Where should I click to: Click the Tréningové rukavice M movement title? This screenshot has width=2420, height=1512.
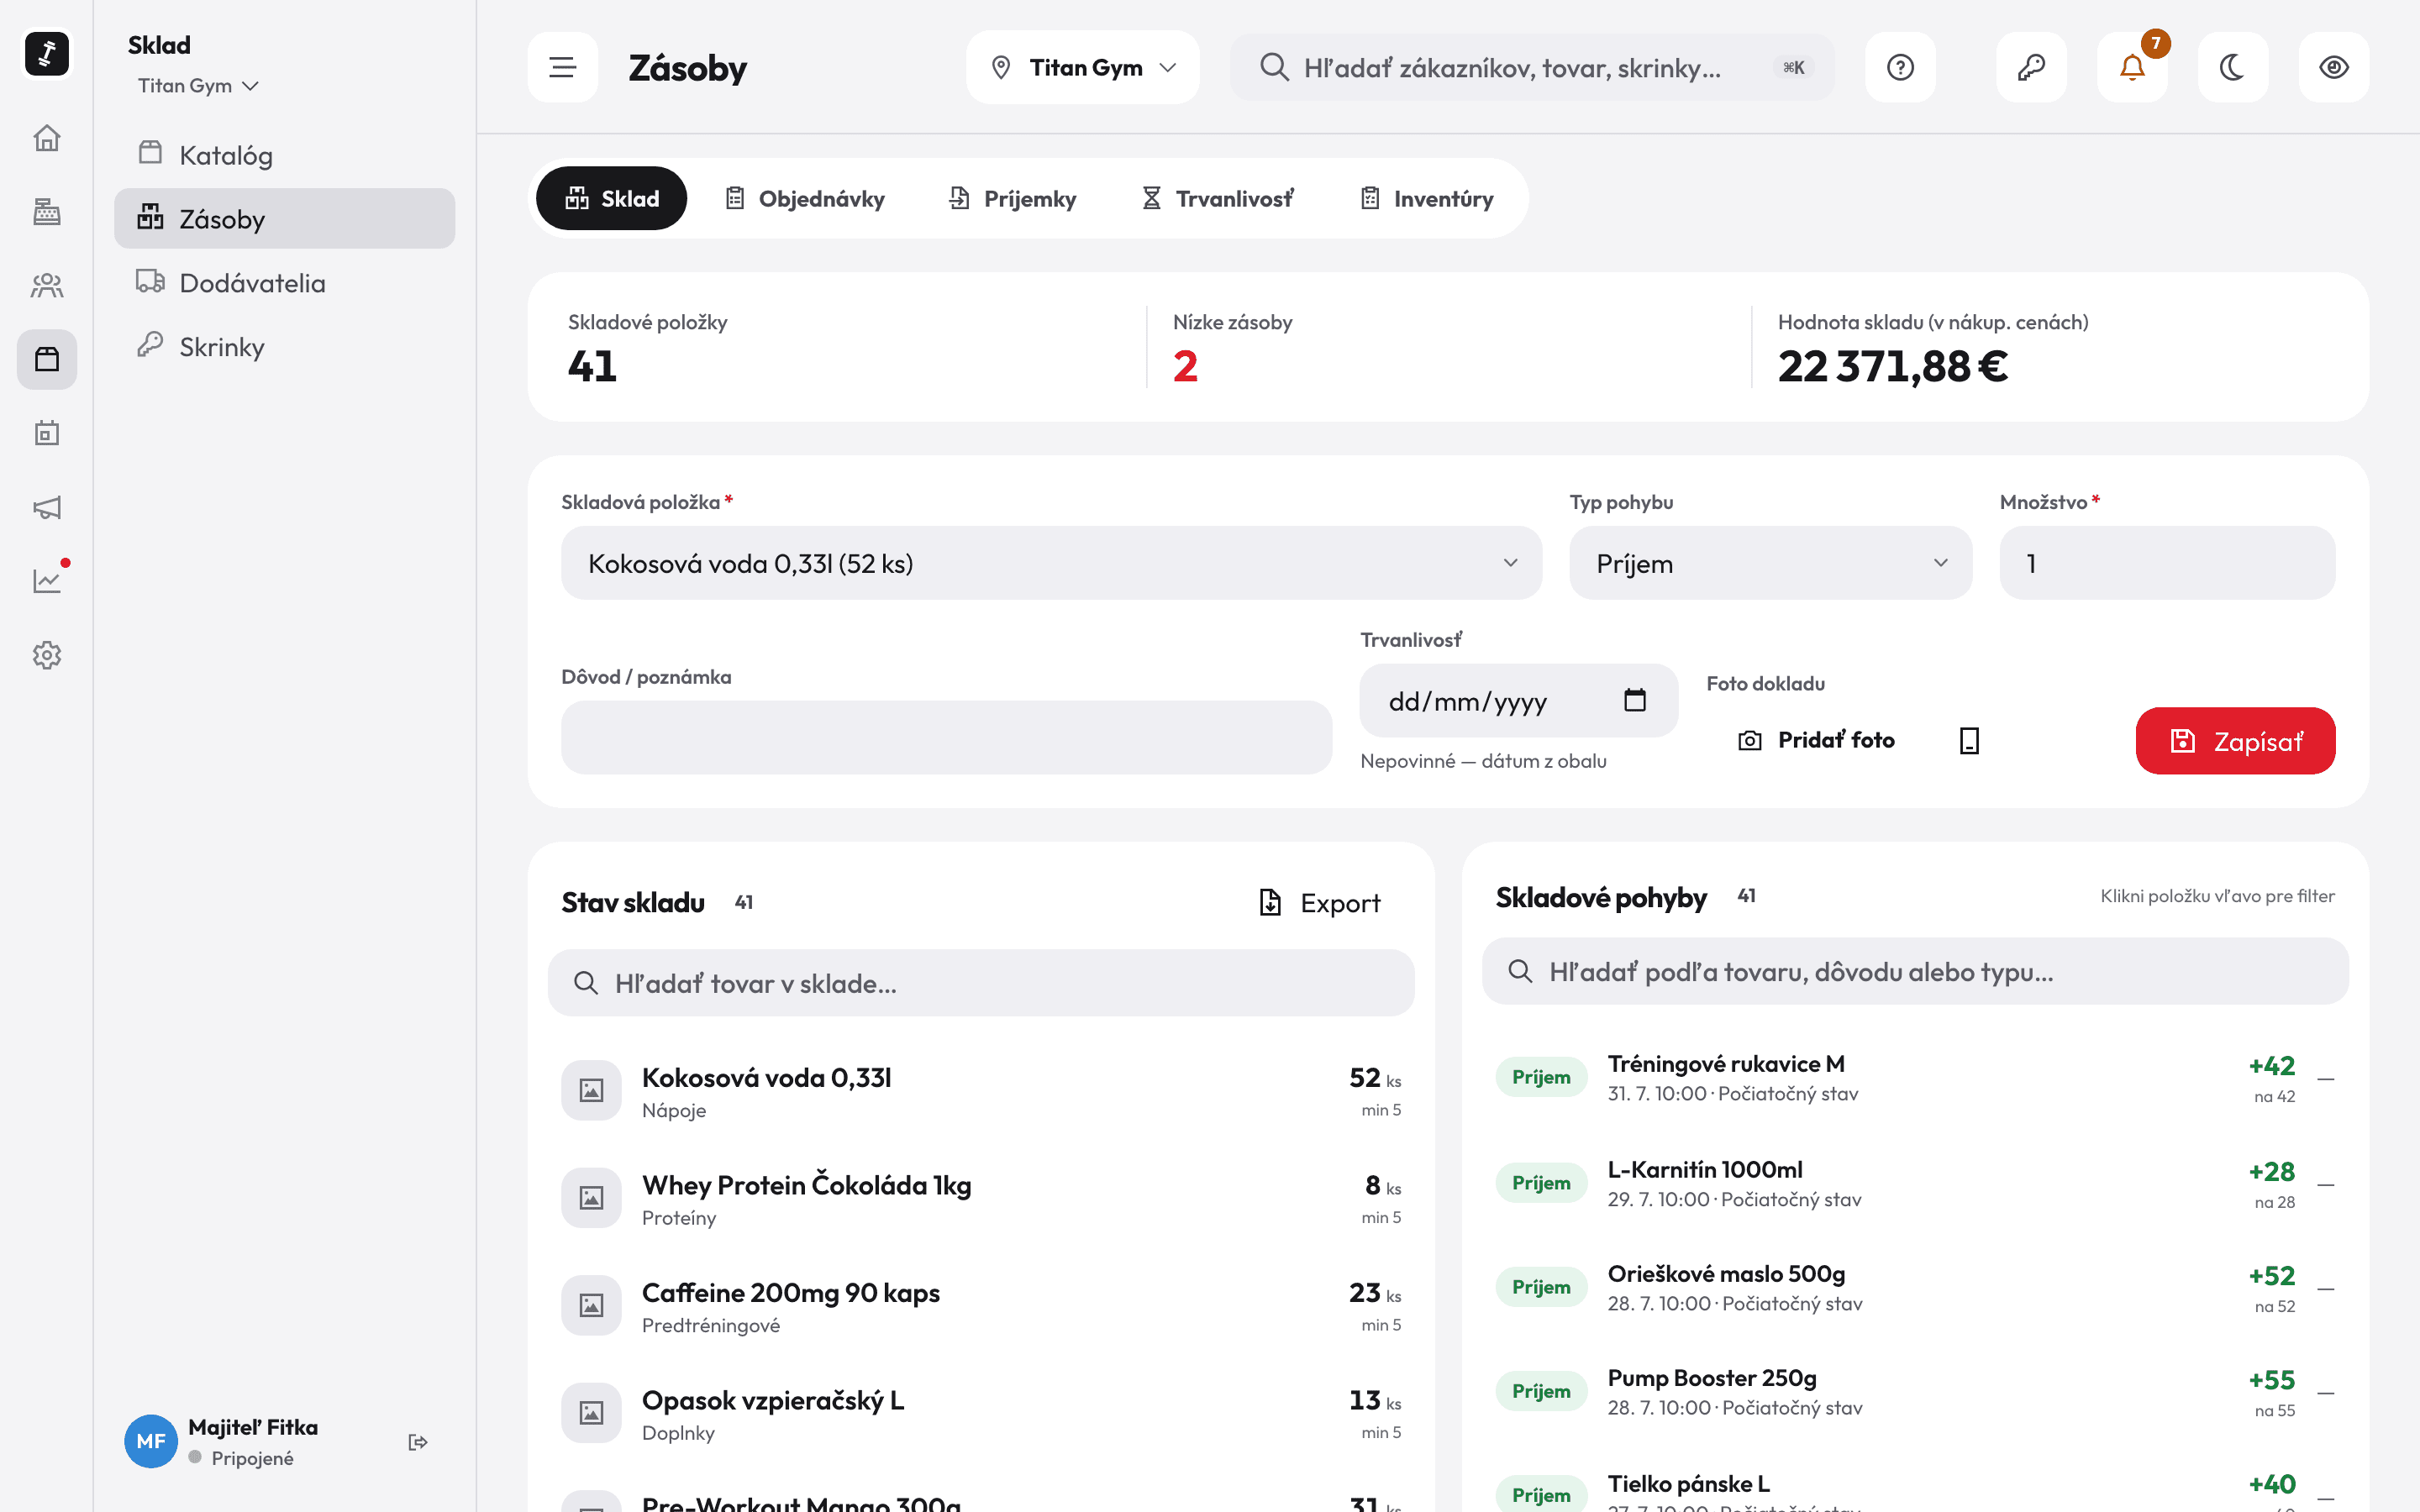click(1725, 1064)
